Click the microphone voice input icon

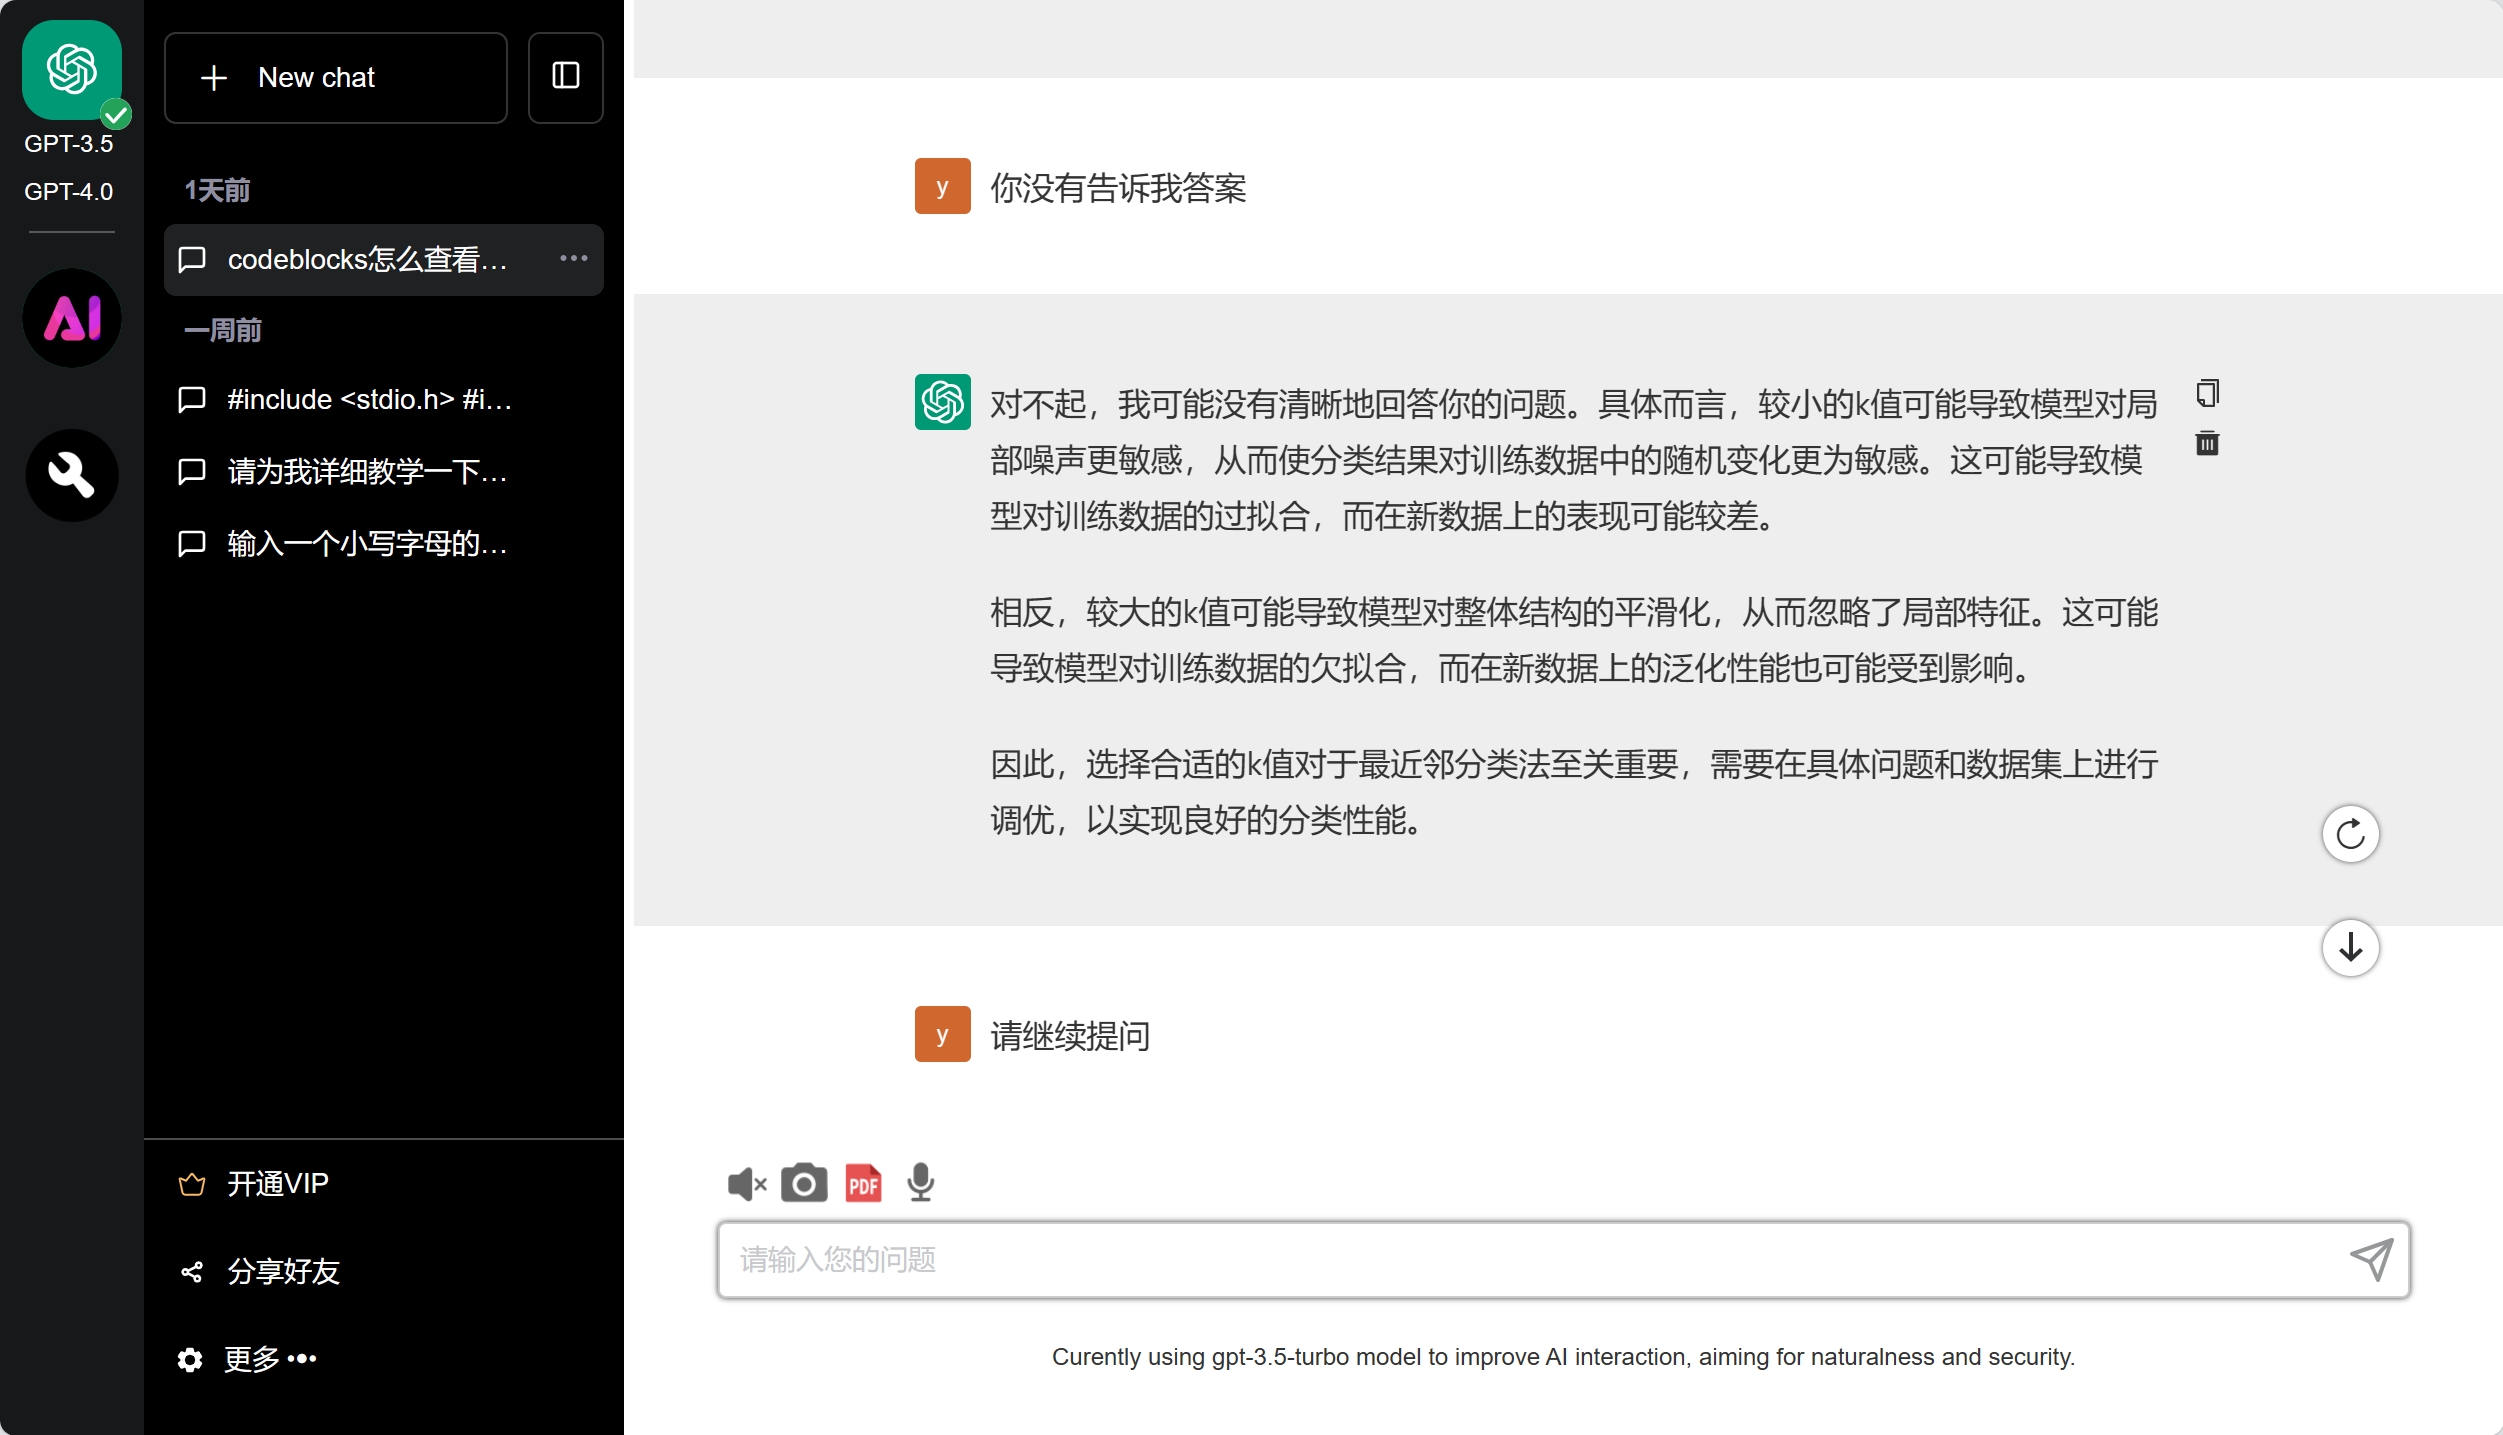[x=920, y=1183]
